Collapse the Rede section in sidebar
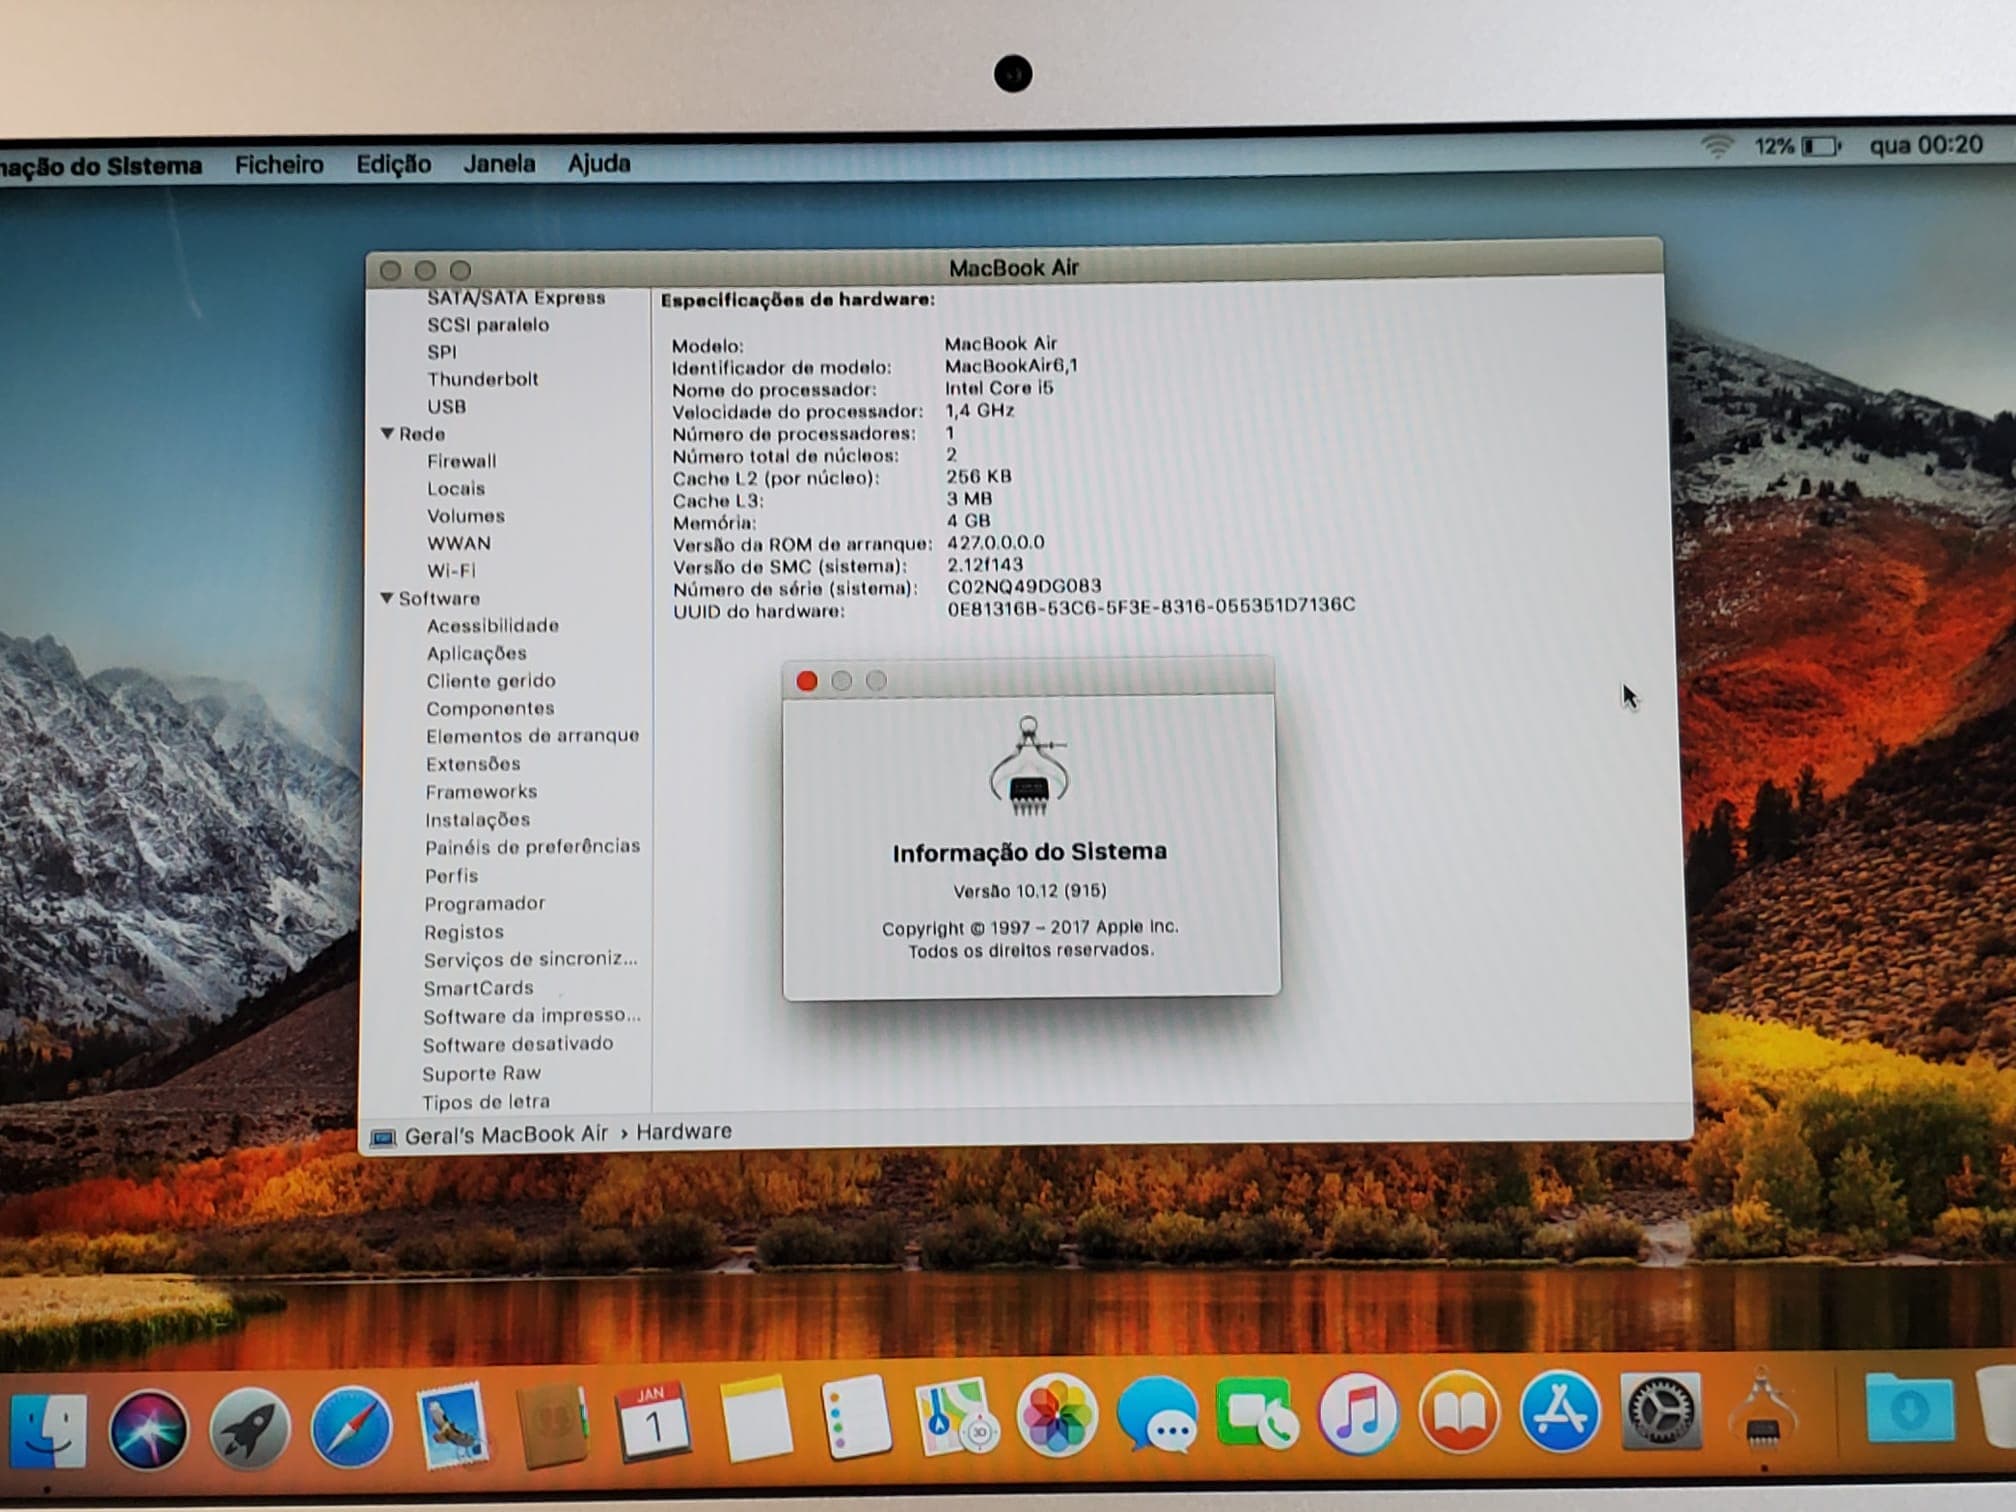The height and width of the screenshot is (1512, 2016). pos(387,434)
